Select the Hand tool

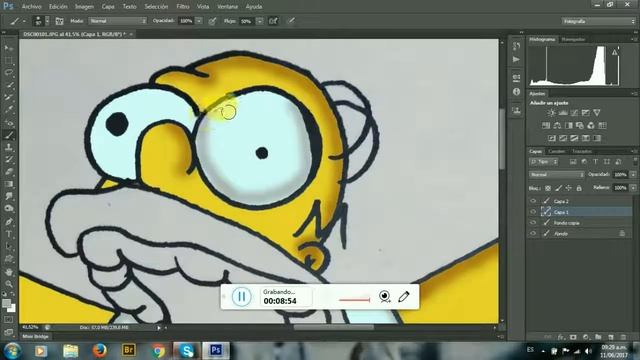(9, 272)
